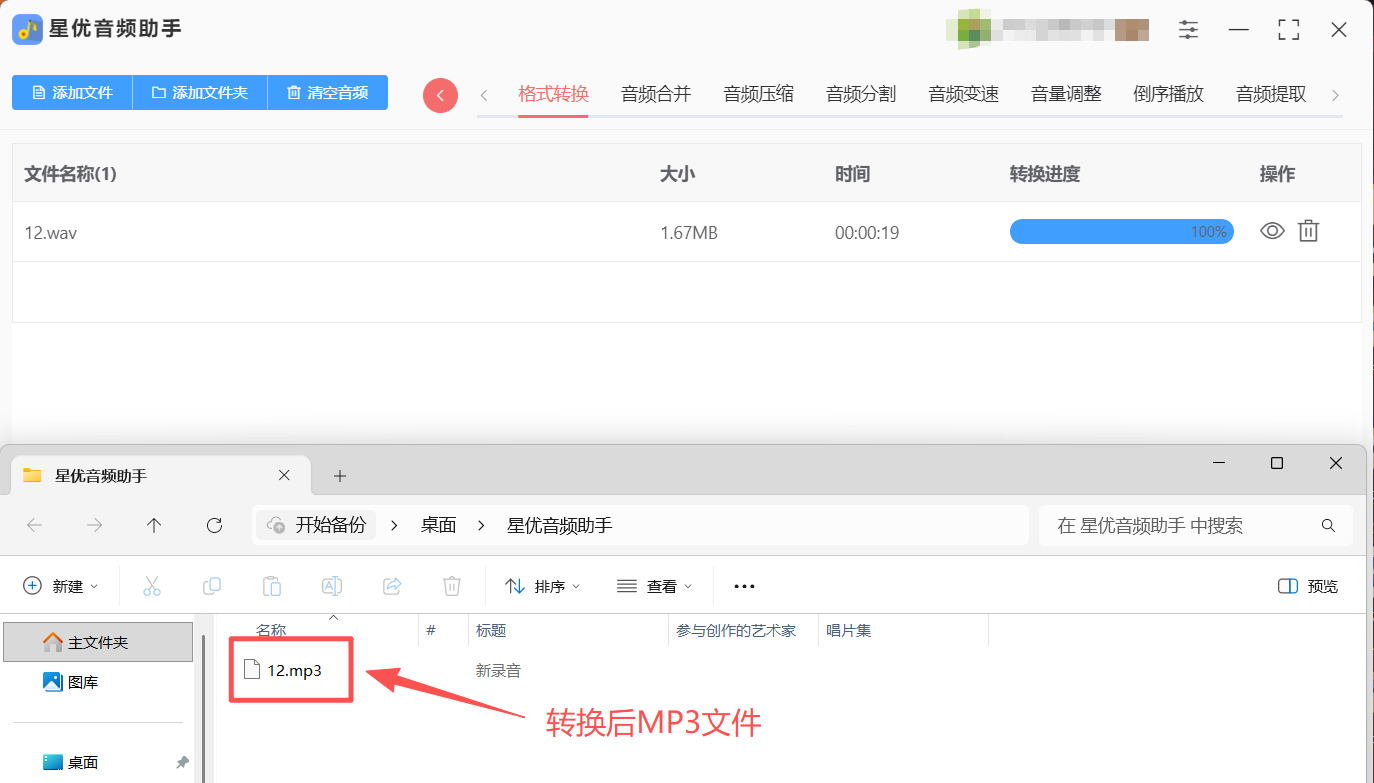Go forward in File Explorer
Image resolution: width=1374 pixels, height=783 pixels.
[x=95, y=525]
